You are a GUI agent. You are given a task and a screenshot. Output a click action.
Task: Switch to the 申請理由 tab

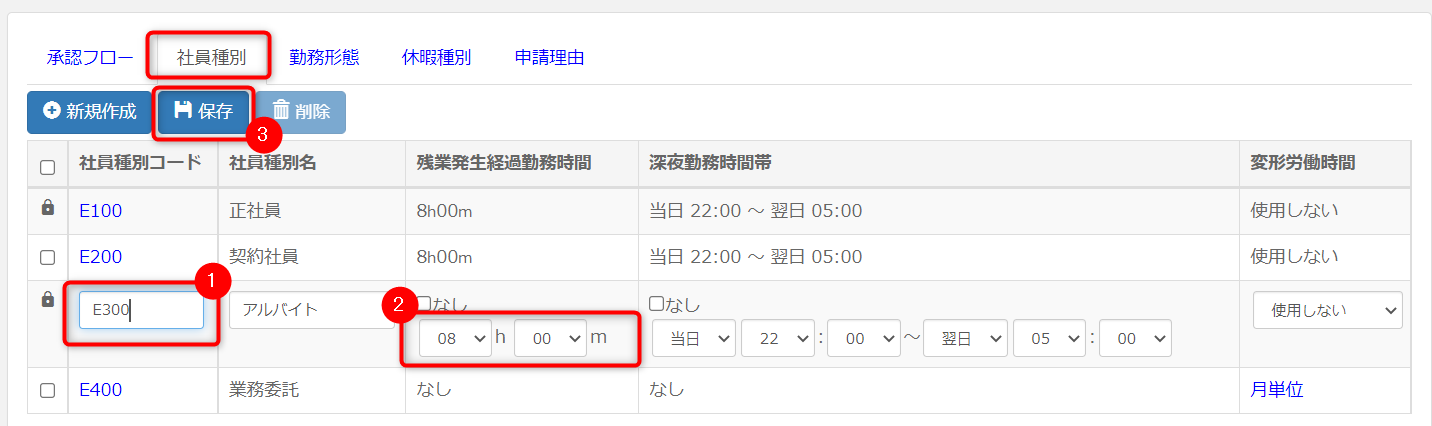coord(549,57)
